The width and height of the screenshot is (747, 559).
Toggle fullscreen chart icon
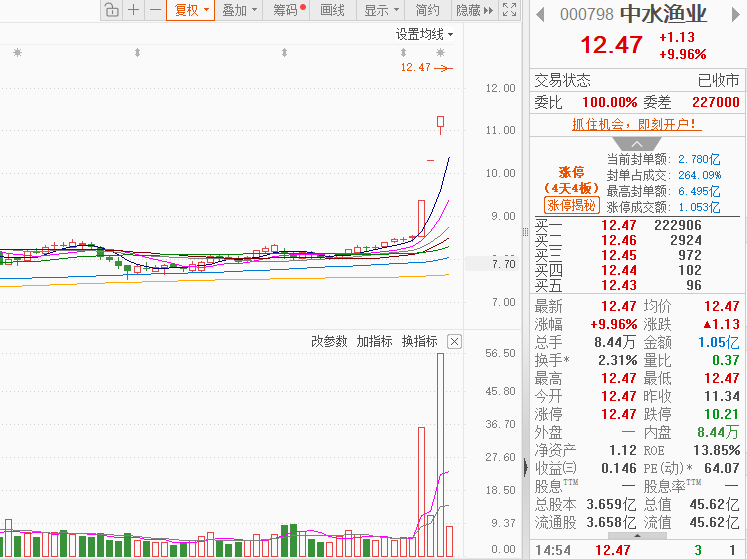pos(509,10)
